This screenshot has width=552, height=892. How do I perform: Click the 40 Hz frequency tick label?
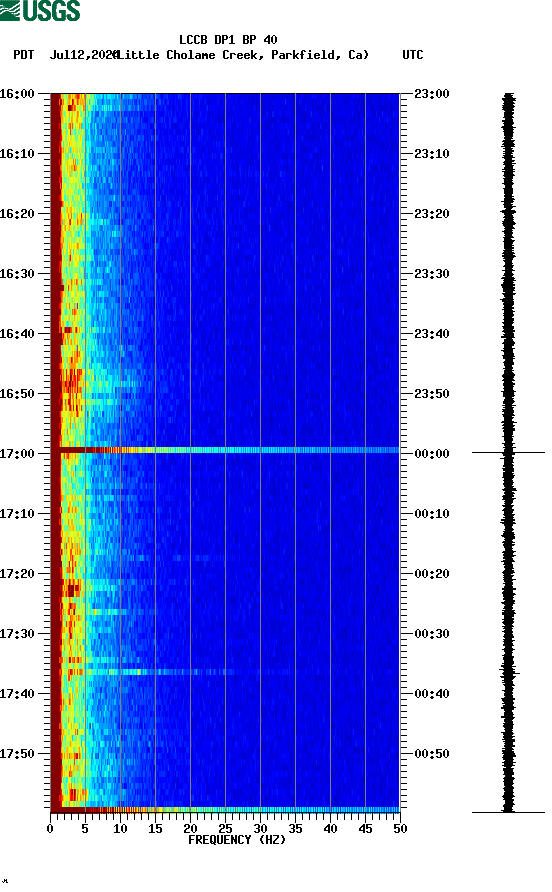click(330, 829)
